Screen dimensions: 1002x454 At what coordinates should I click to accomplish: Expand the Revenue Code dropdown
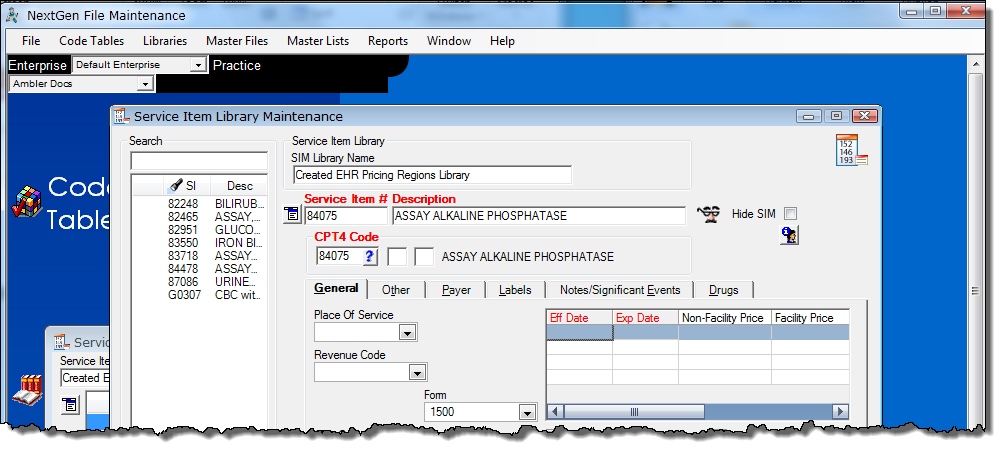point(417,372)
